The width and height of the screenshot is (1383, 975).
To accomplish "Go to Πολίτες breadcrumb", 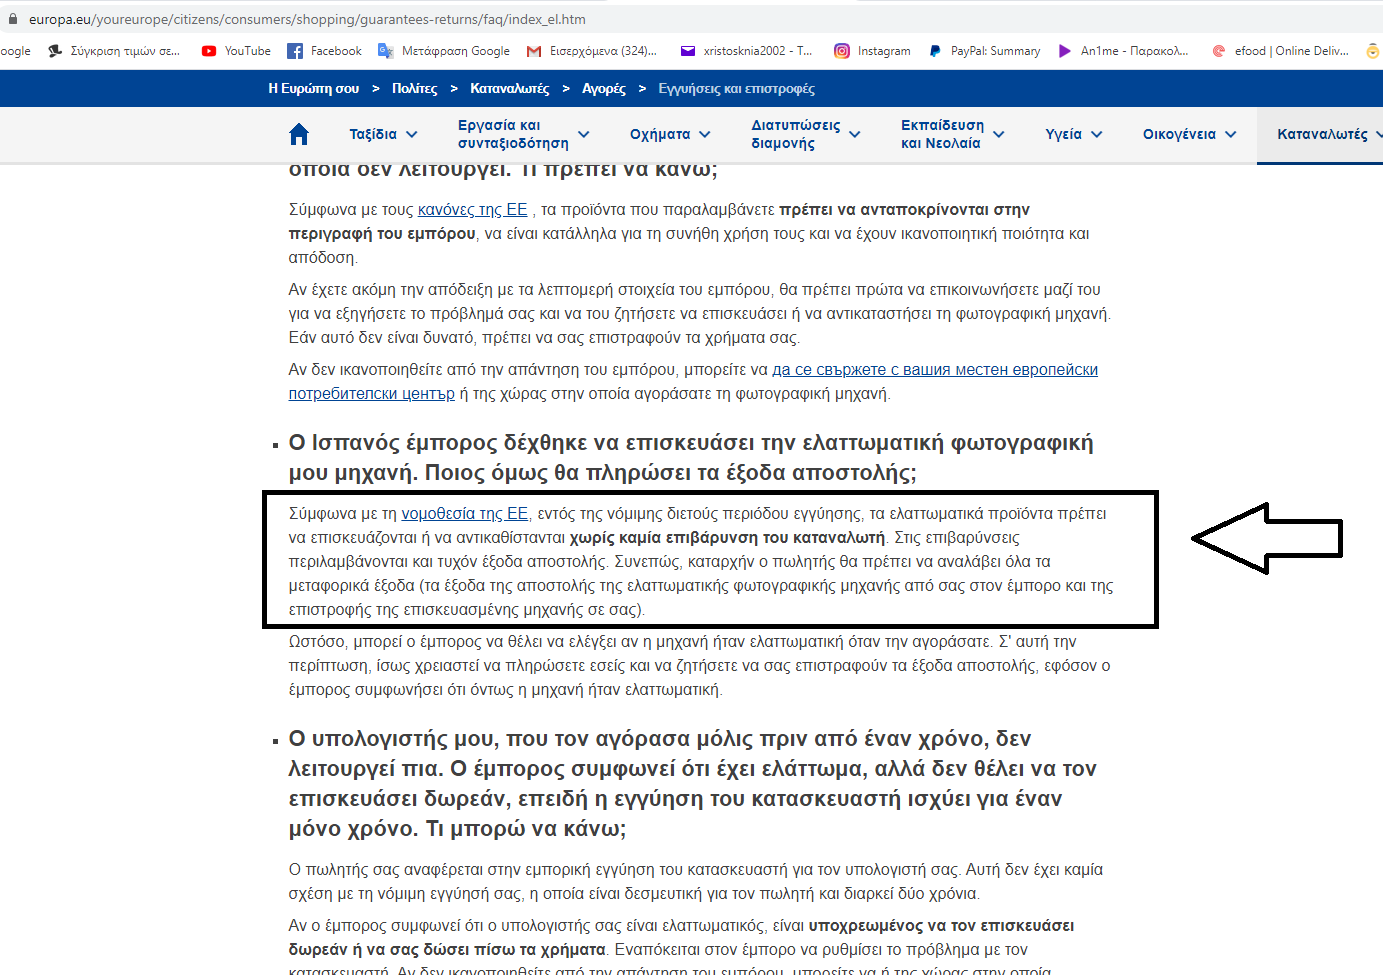I will coord(415,89).
